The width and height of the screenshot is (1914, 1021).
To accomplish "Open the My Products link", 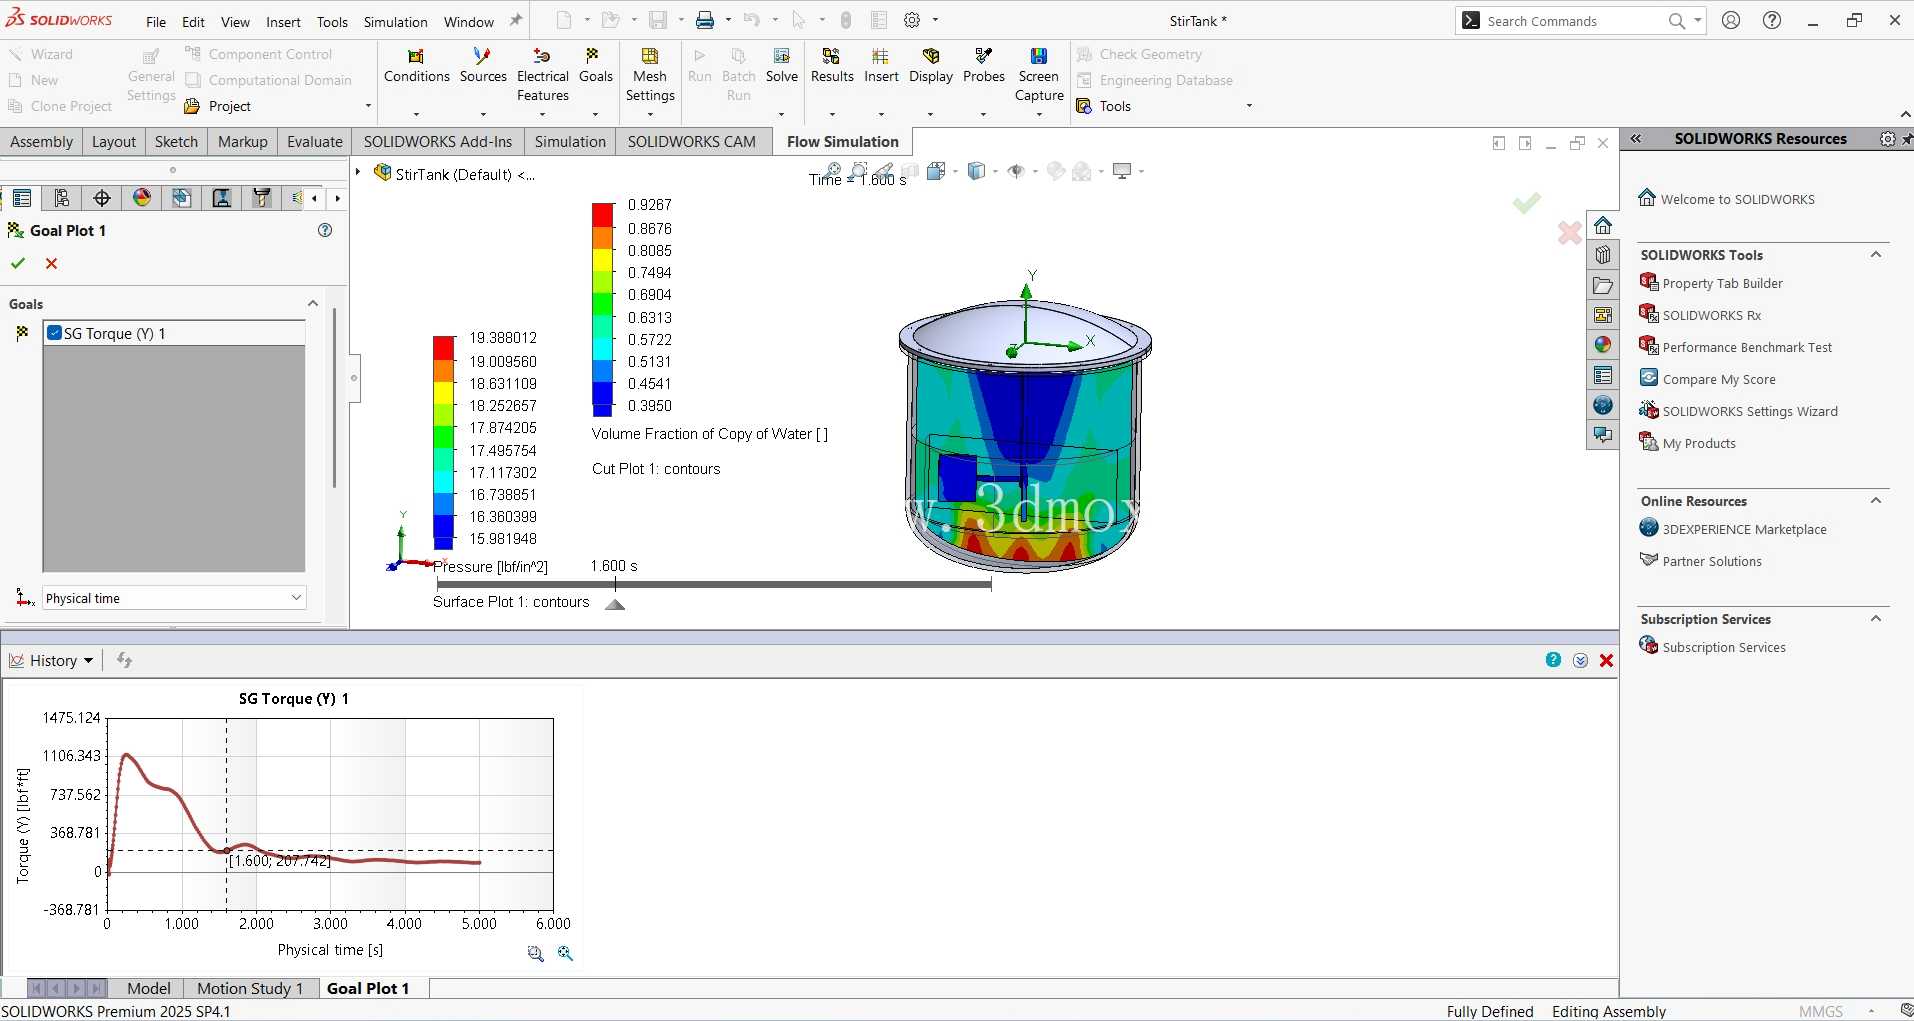I will click(x=1699, y=443).
